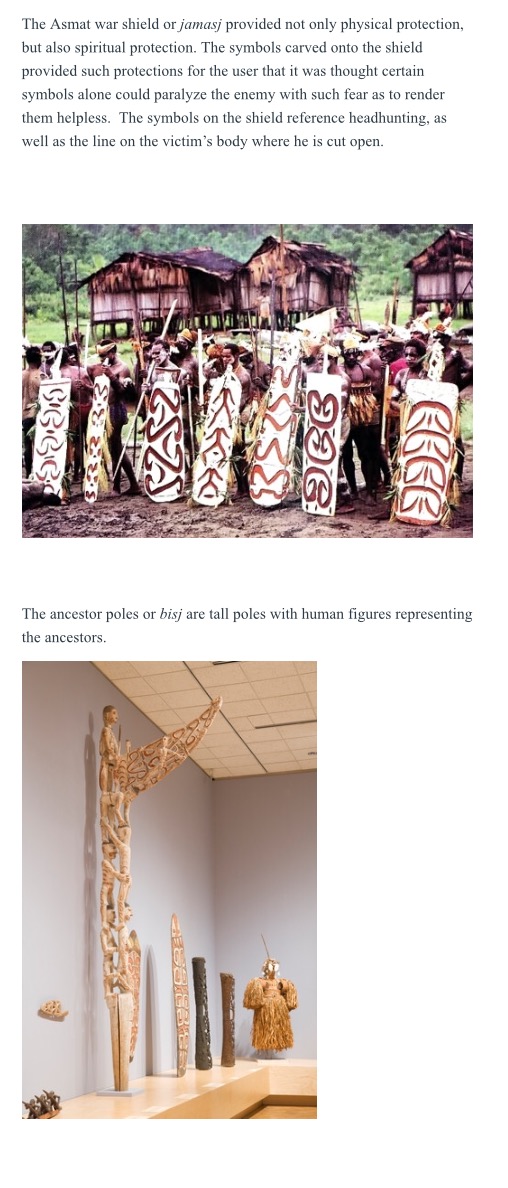Click the sentence about ancestor poles
This screenshot has height=1188, width=508.
click(x=247, y=626)
